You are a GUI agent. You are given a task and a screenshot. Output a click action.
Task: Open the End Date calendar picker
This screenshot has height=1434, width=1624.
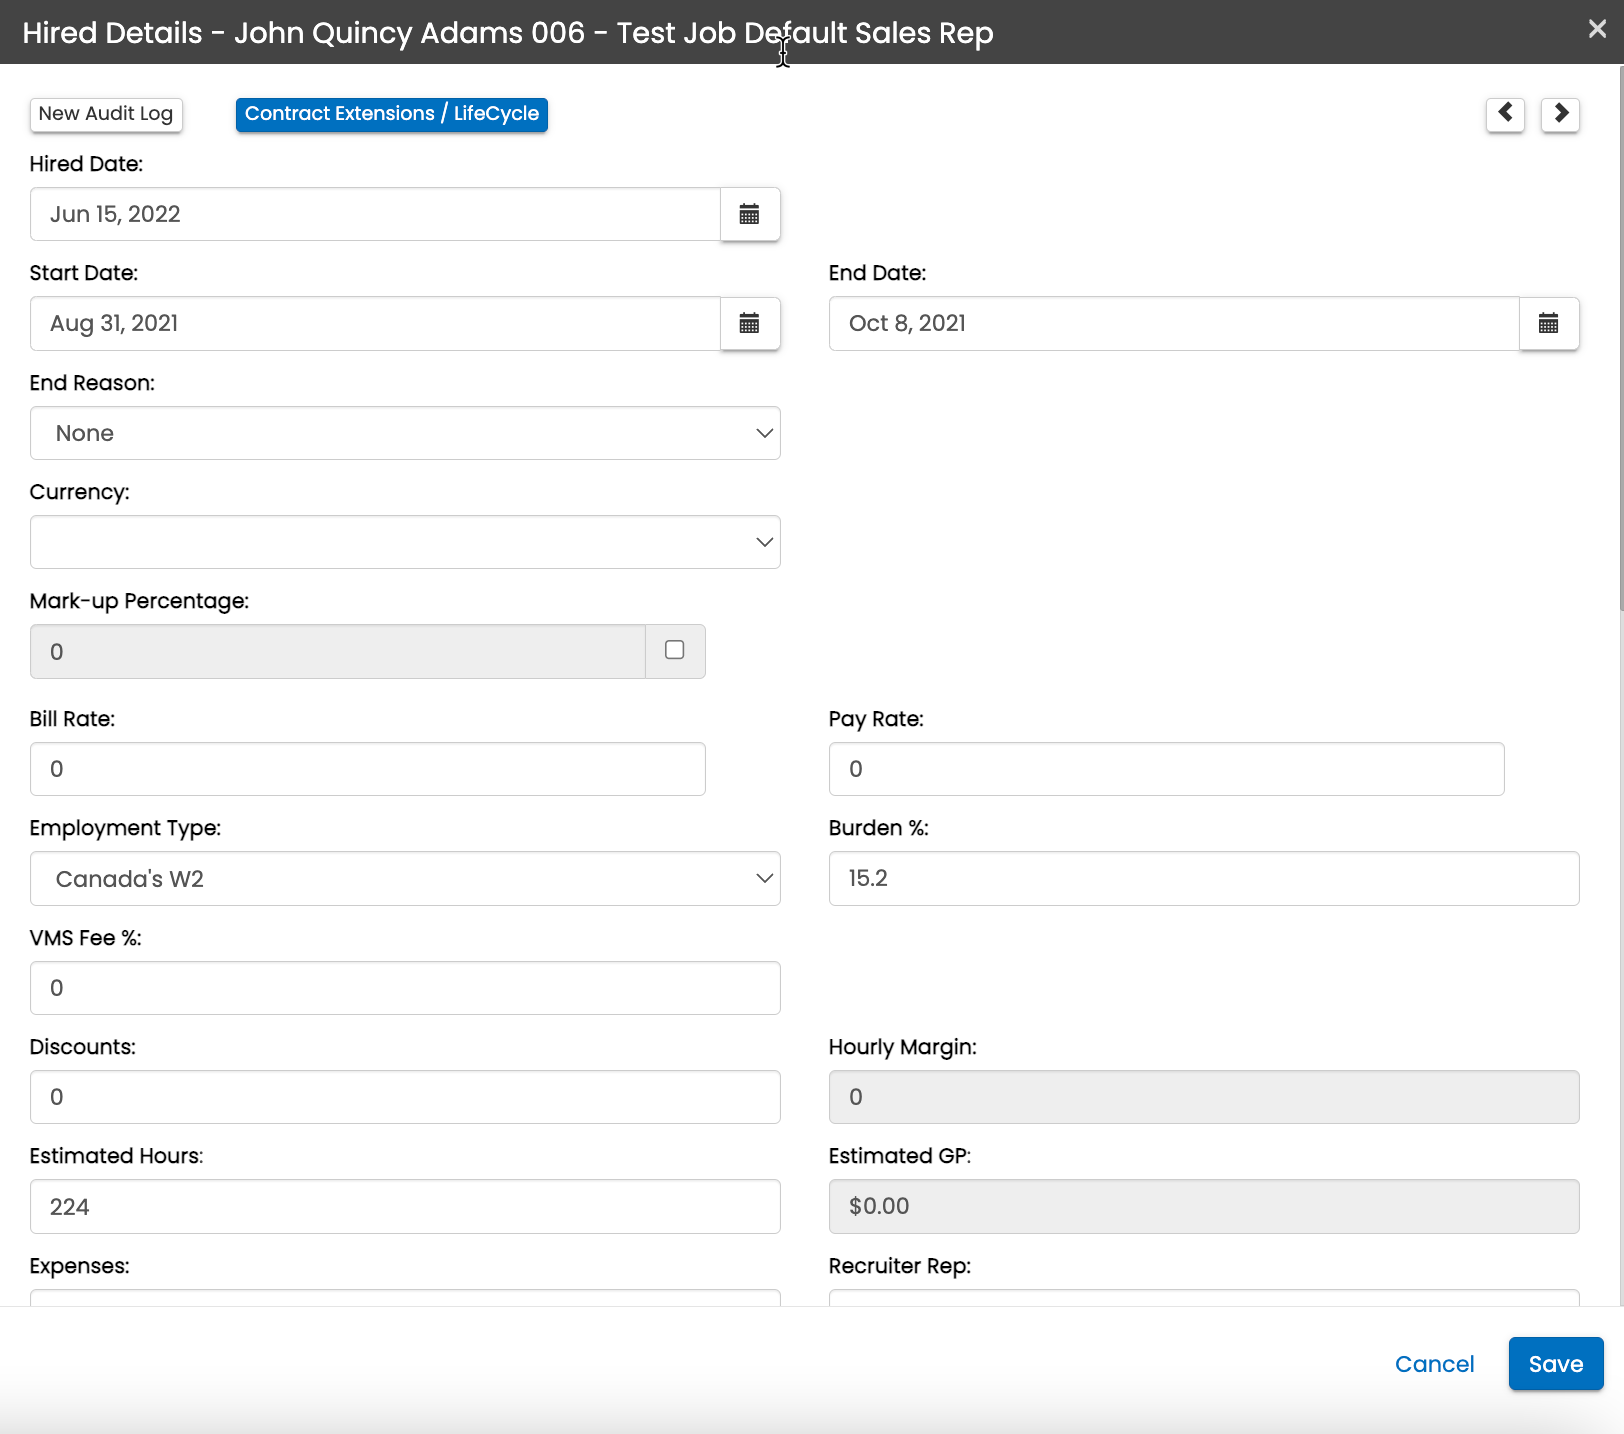pyautogui.click(x=1549, y=323)
